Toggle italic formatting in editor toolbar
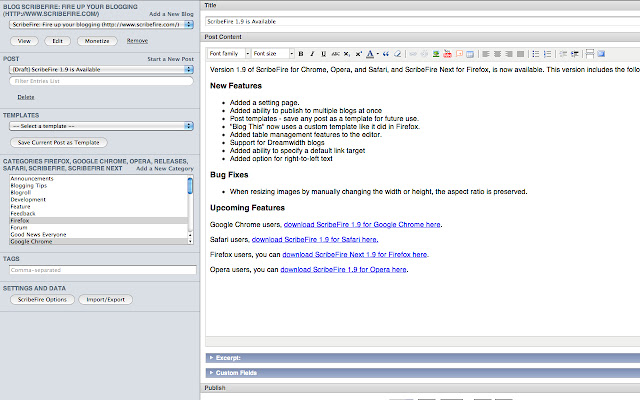 pos(312,54)
